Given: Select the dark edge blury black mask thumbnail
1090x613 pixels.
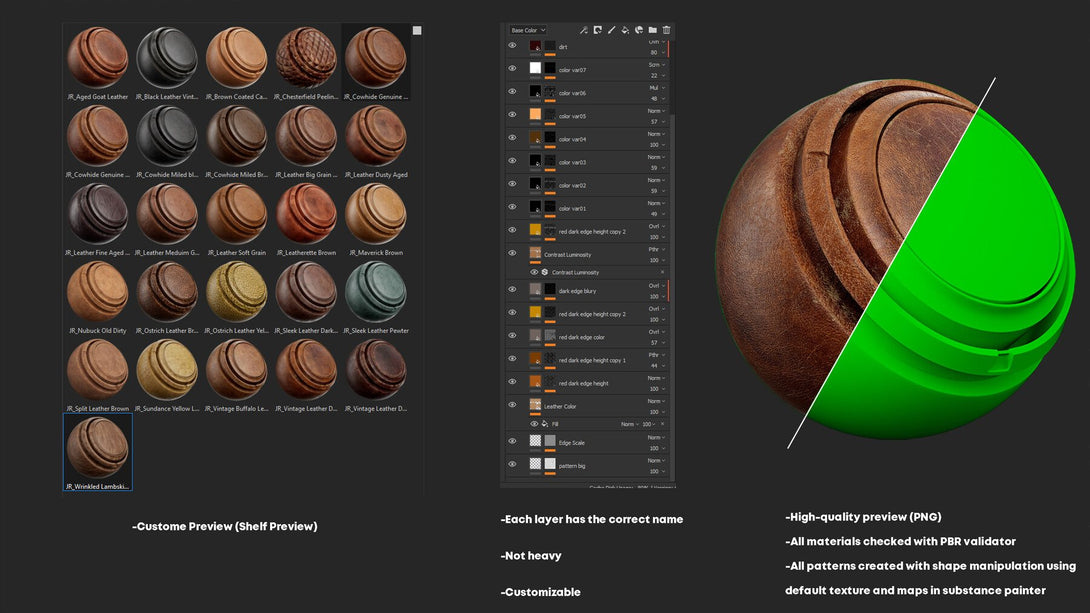Looking at the screenshot, I should (x=550, y=288).
